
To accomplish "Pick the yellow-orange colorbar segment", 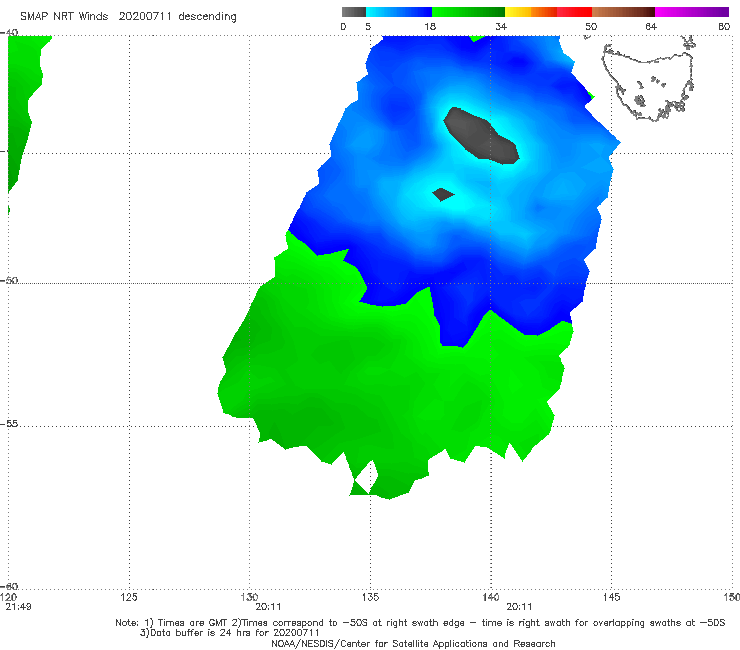I will tap(531, 12).
